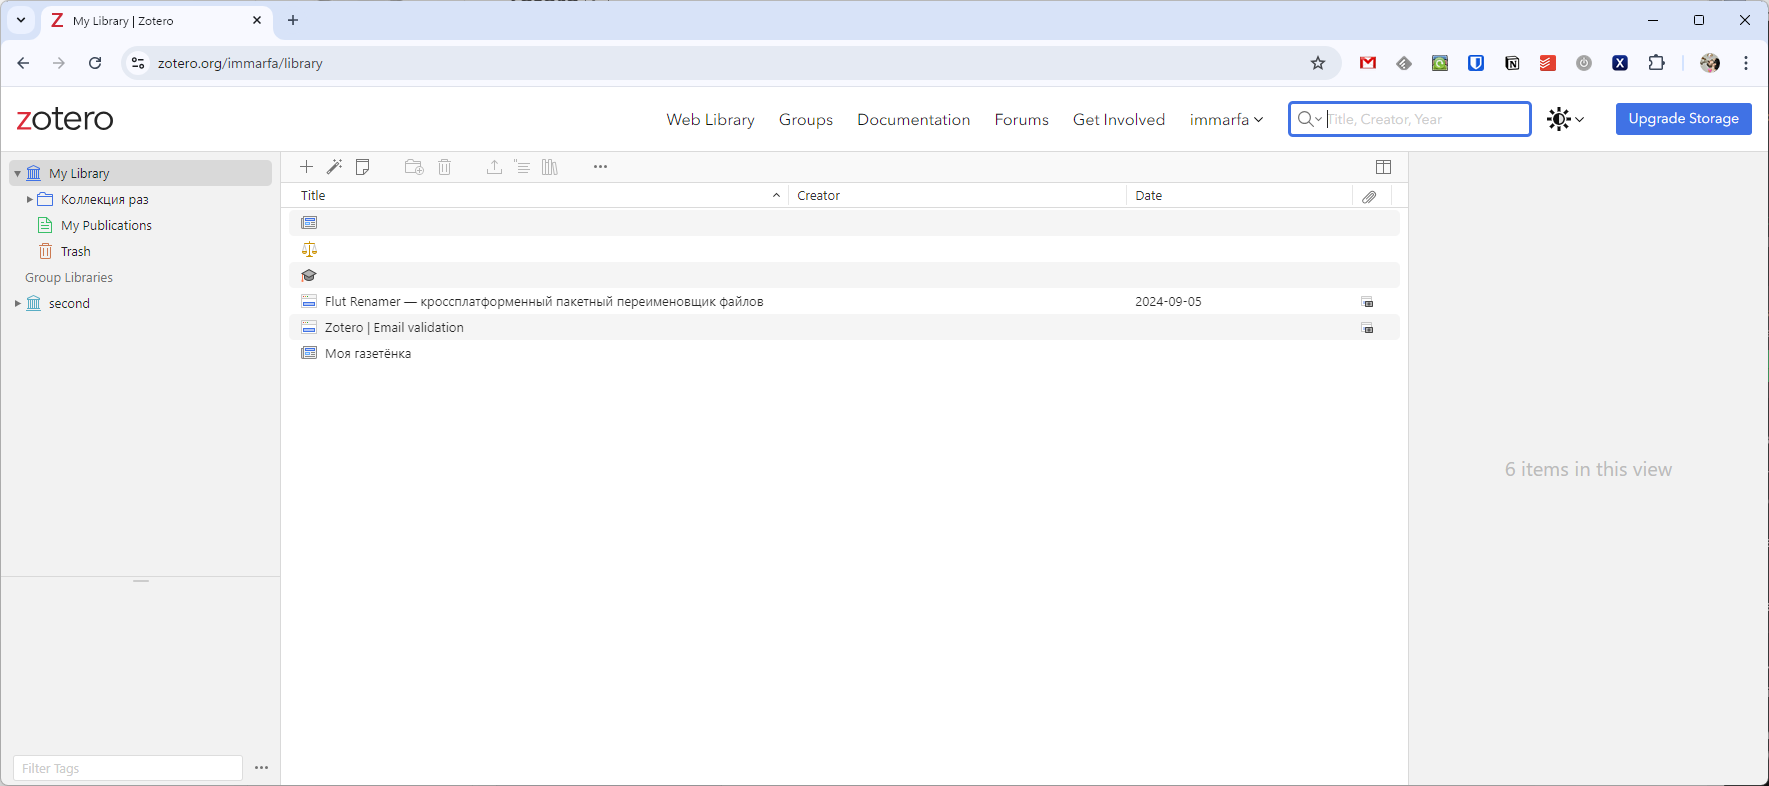The image size is (1769, 786).
Task: Click Move to Trash toolbar icon
Action: [x=445, y=167]
